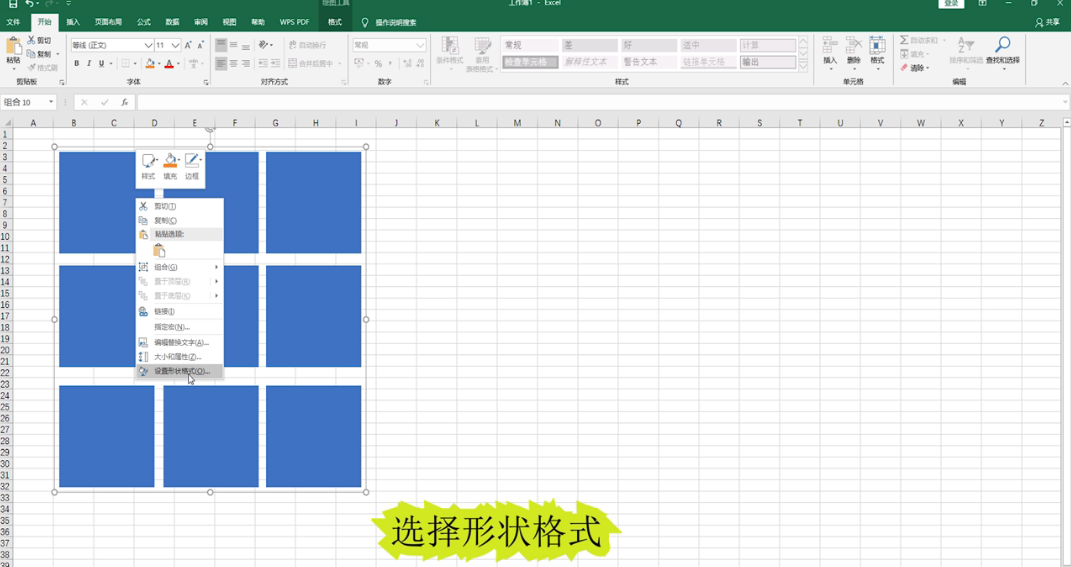Toggle align right icon
Image resolution: width=1071 pixels, height=567 pixels.
[x=246, y=64]
